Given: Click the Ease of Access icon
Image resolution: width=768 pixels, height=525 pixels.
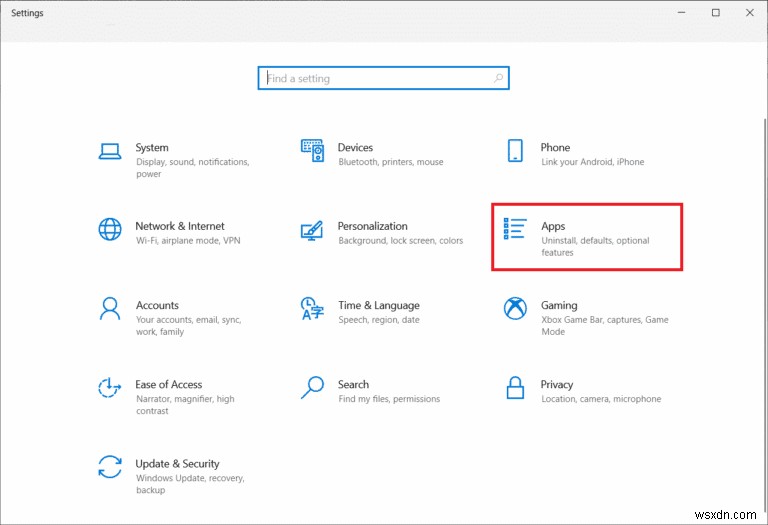Looking at the screenshot, I should [110, 387].
